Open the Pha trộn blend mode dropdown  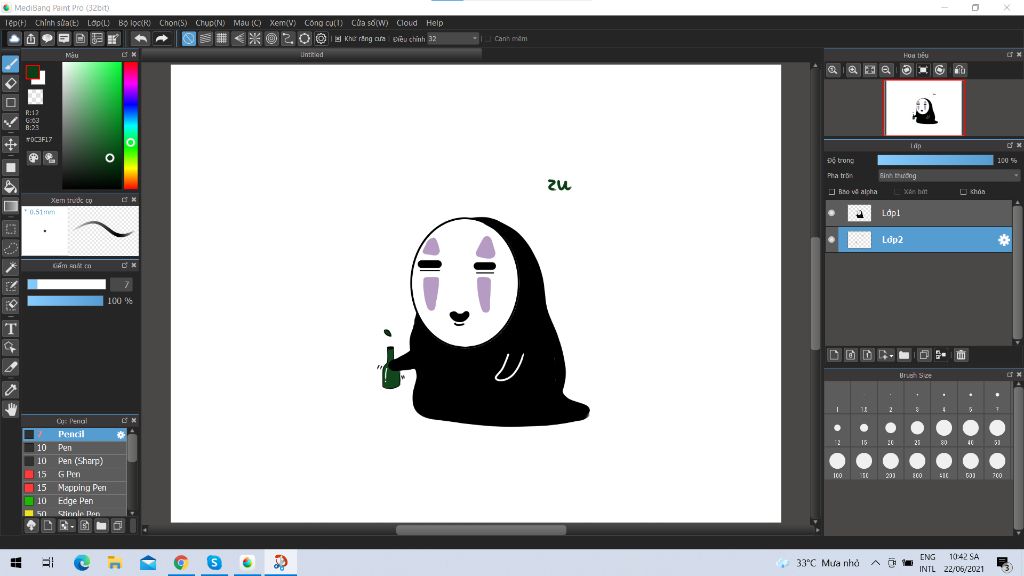pos(947,176)
